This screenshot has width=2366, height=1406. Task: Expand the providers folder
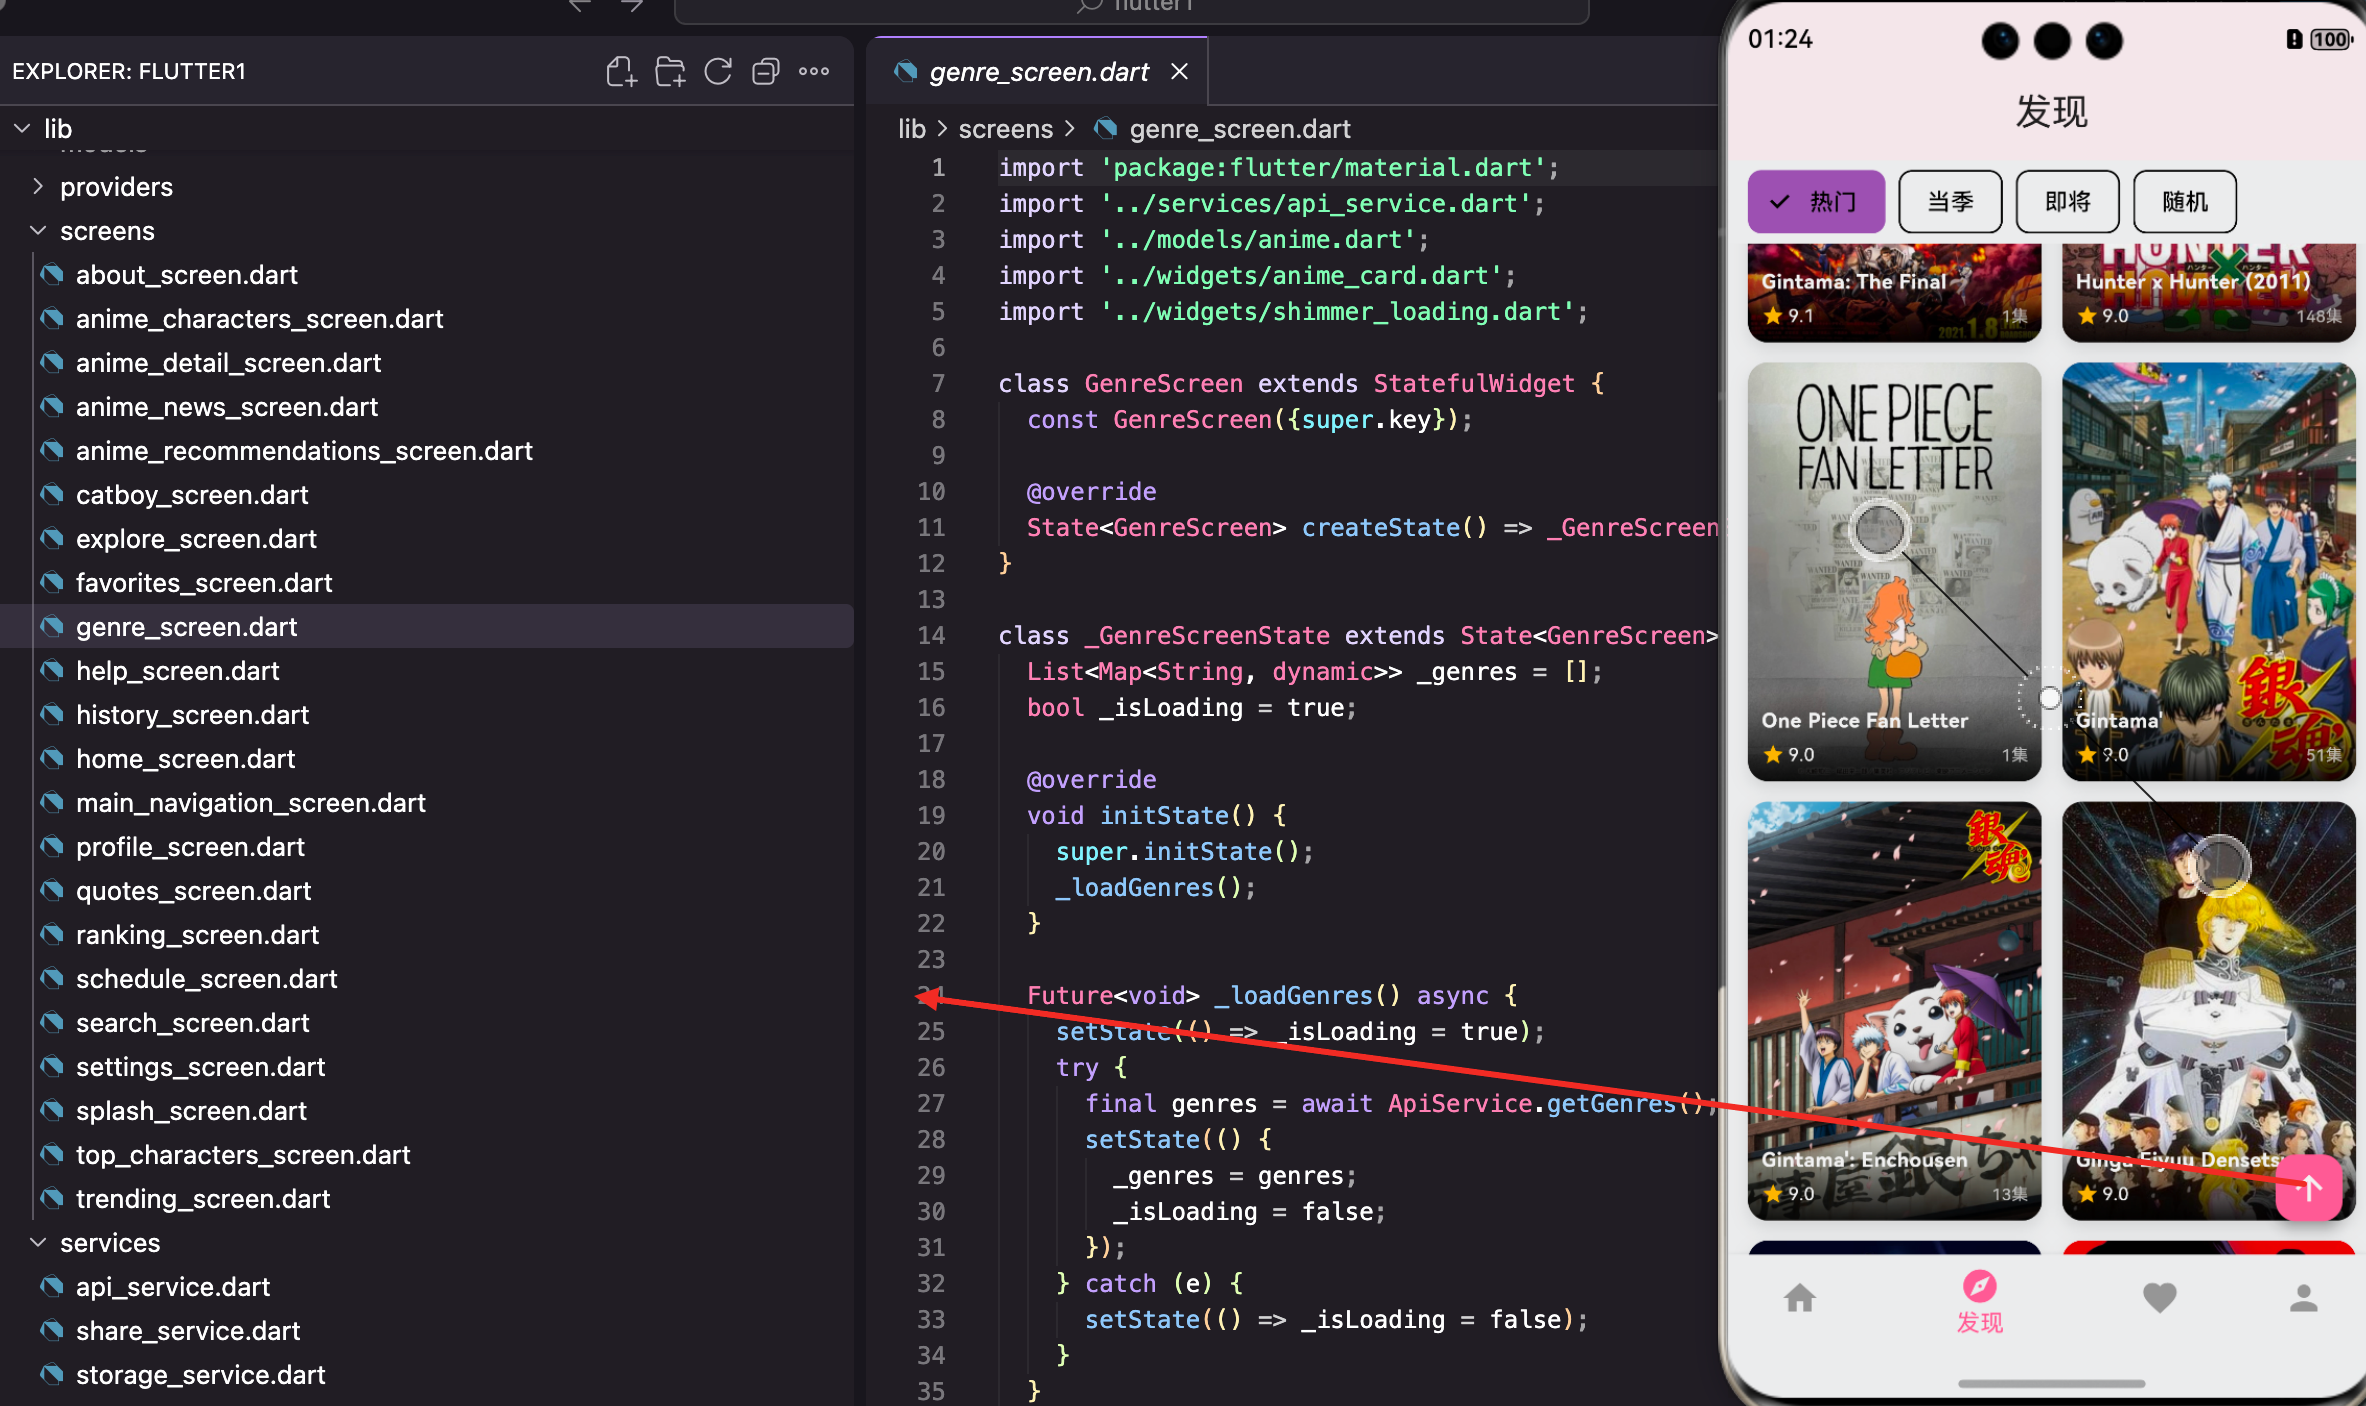[x=116, y=187]
